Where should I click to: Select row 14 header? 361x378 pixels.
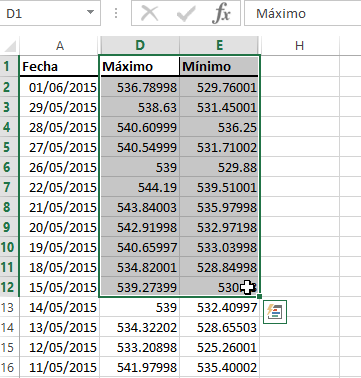(10, 327)
